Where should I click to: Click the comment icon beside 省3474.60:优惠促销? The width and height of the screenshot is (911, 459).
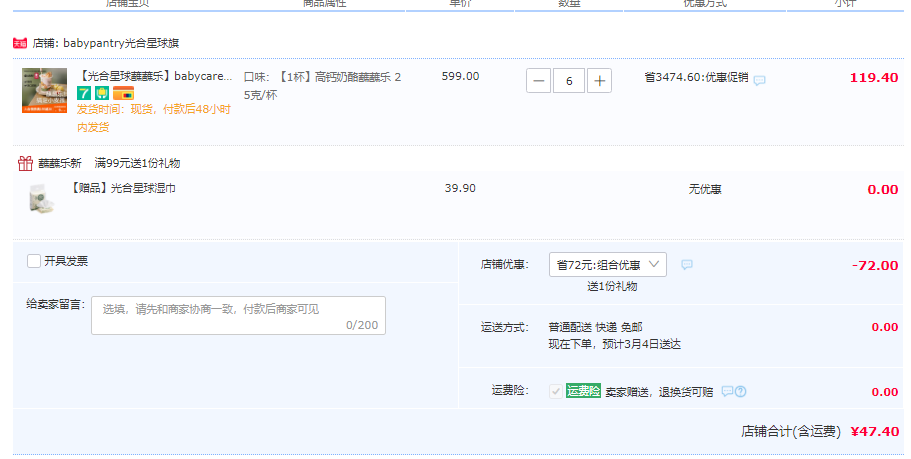tap(759, 80)
